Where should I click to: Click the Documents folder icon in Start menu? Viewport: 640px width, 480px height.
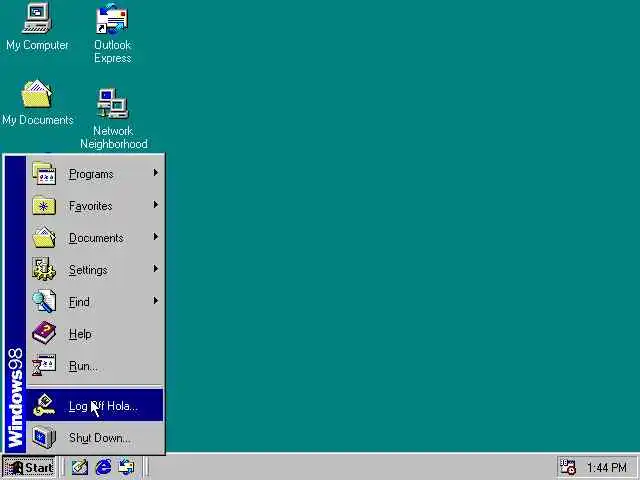pos(44,237)
